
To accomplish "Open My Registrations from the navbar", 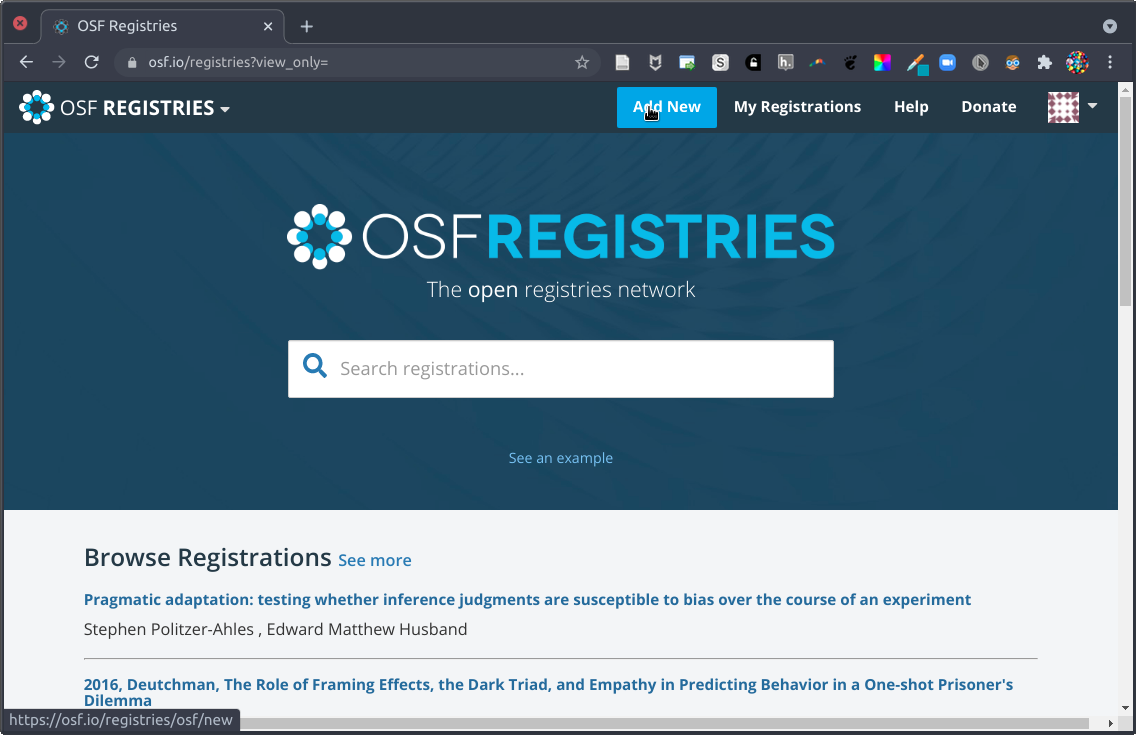I will pos(797,107).
